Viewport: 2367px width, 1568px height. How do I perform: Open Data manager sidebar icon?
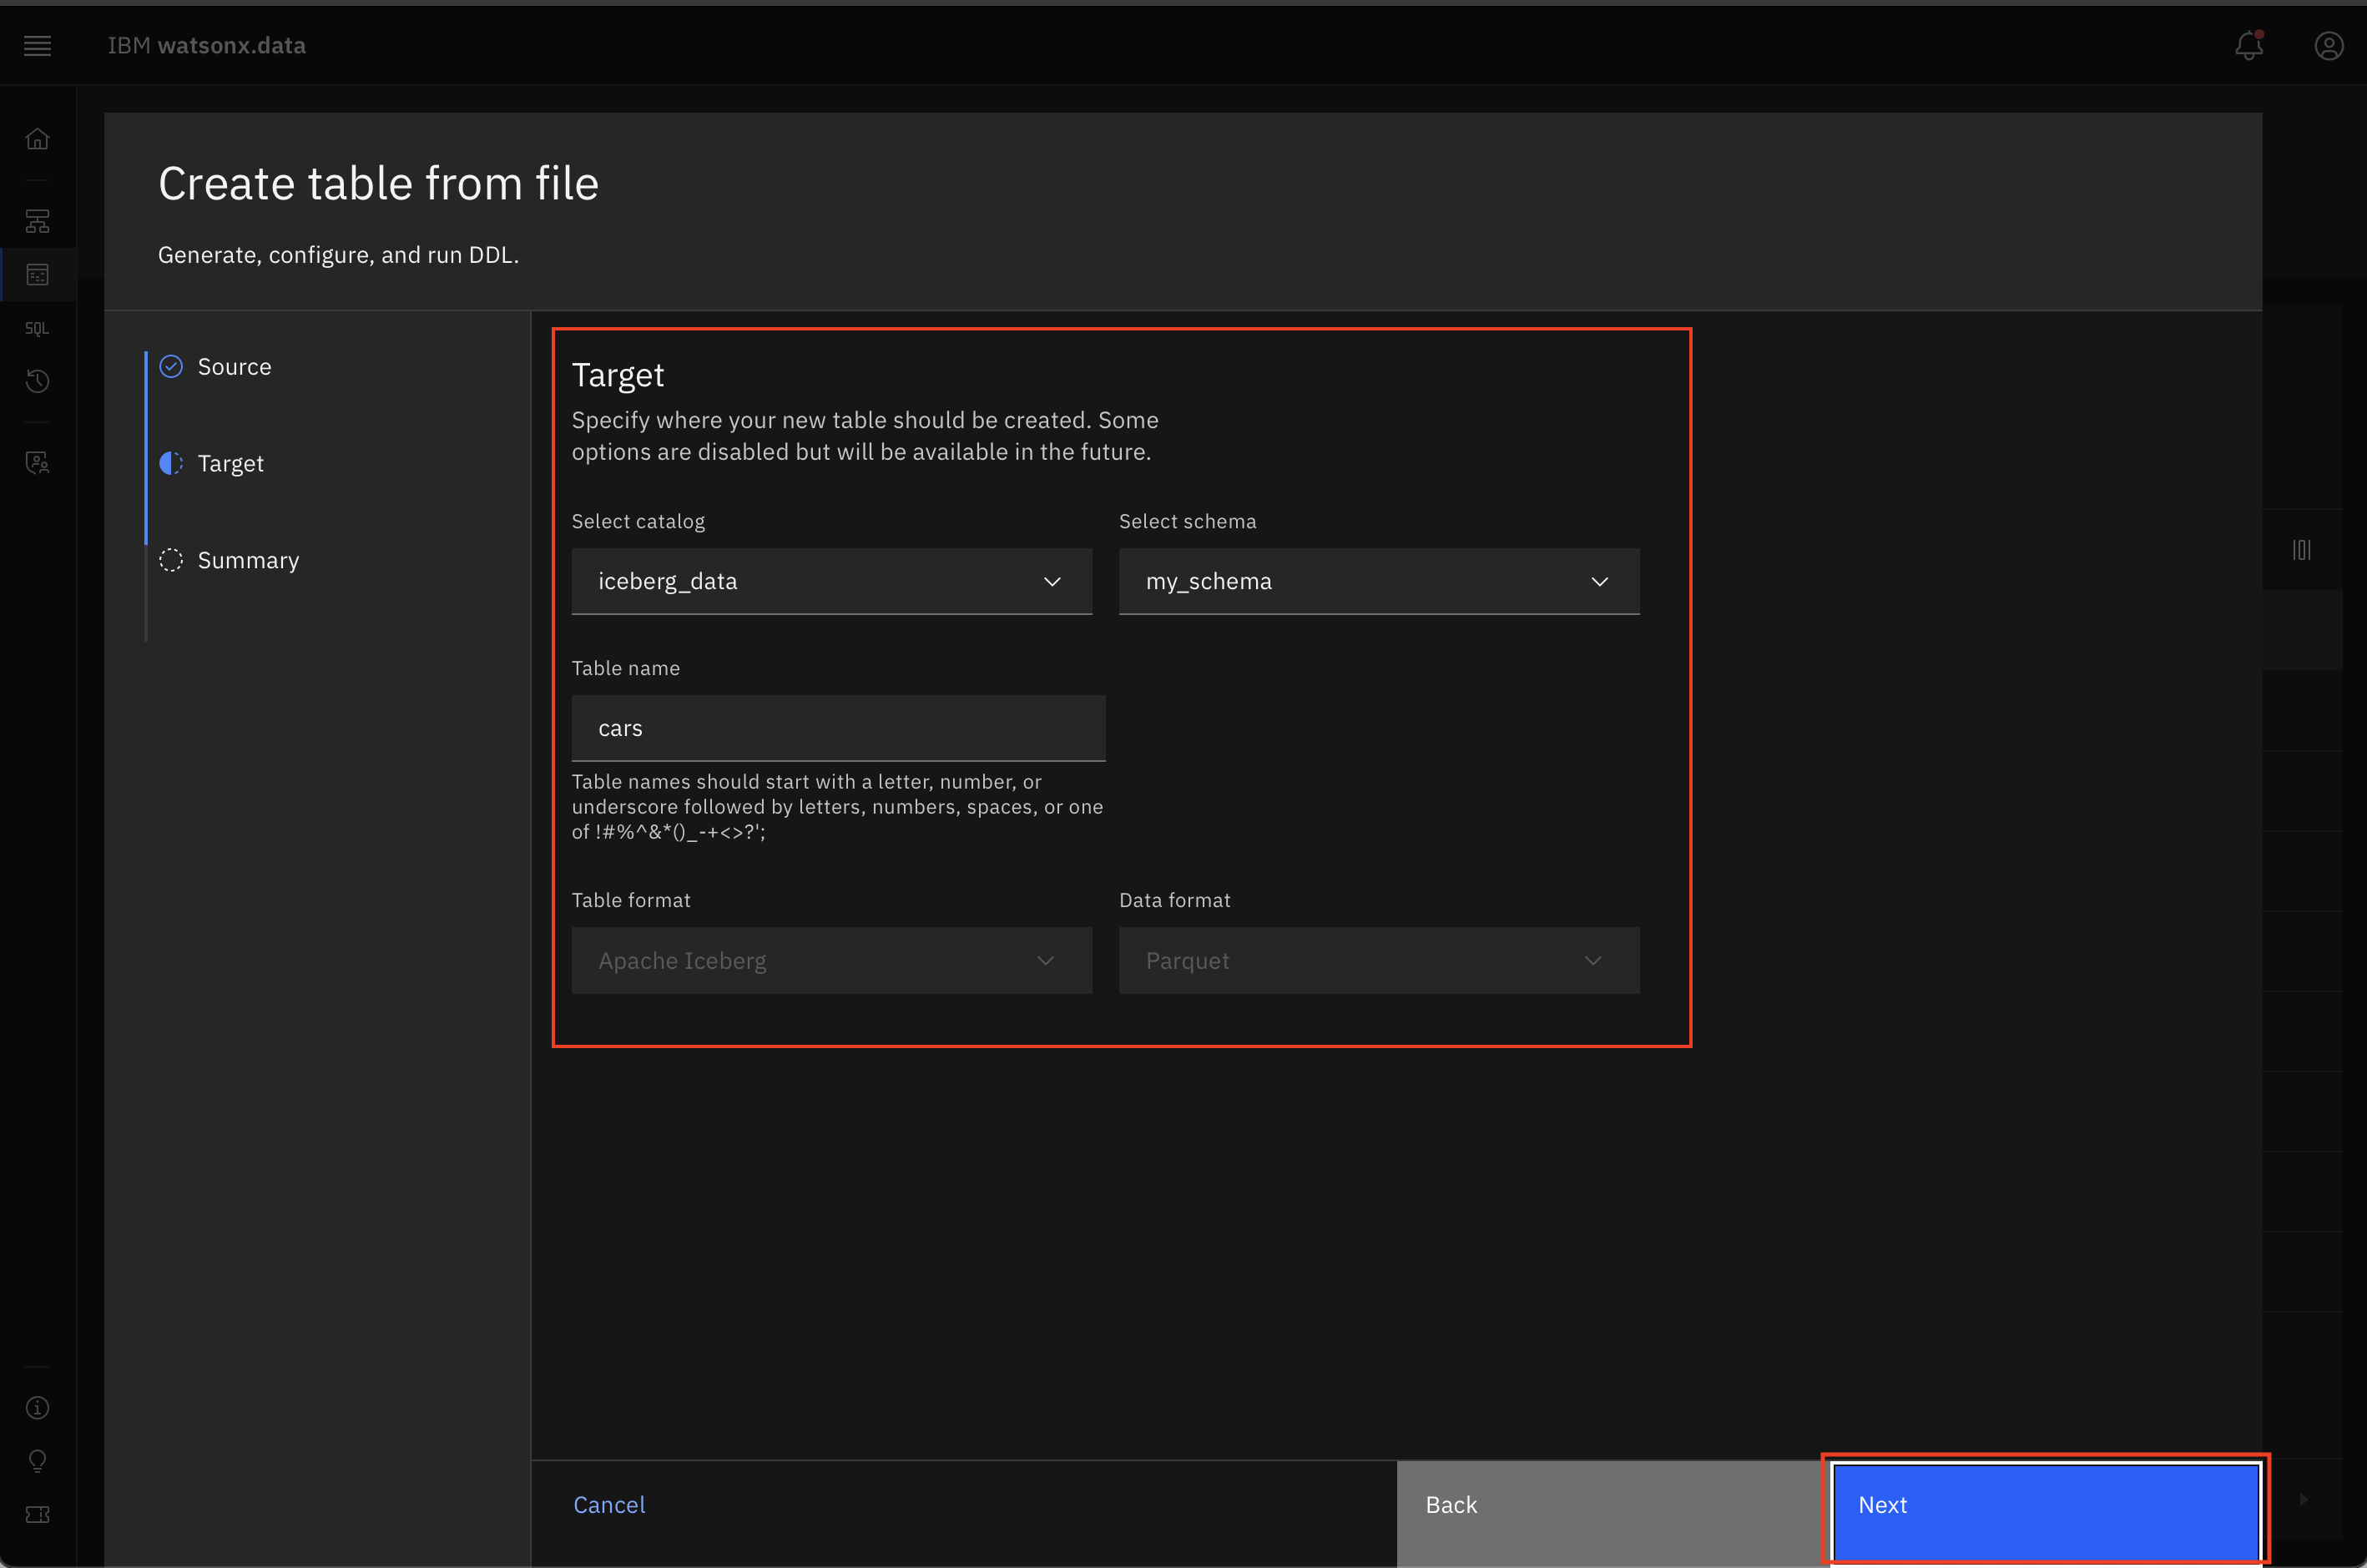(37, 275)
